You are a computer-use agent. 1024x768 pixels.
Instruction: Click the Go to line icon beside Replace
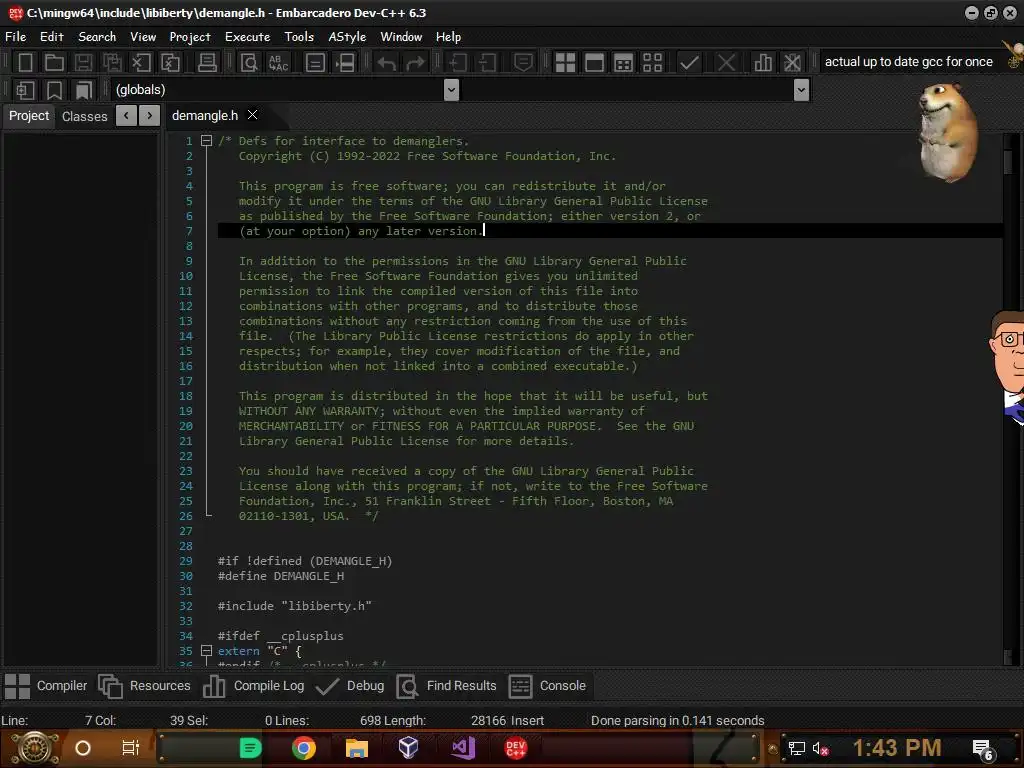point(344,63)
